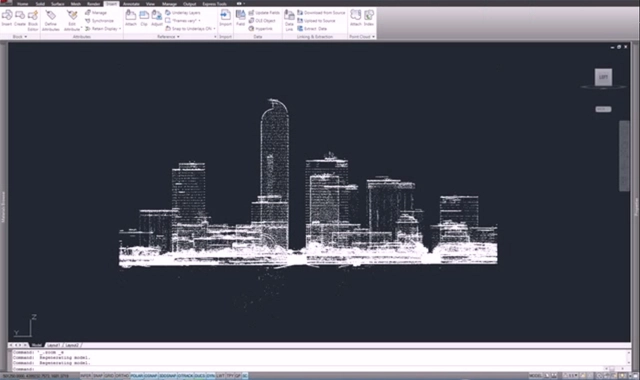Click Download from Source
The image size is (640, 380).
tap(321, 13)
